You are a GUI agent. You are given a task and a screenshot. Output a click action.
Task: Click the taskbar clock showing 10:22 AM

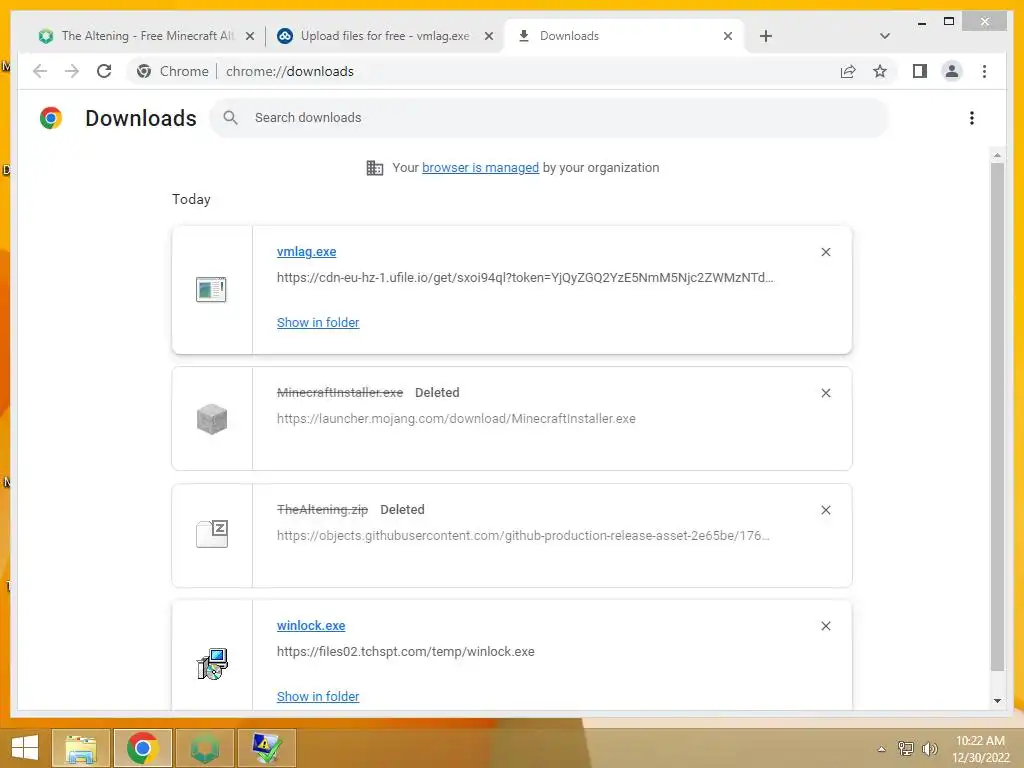click(x=980, y=749)
